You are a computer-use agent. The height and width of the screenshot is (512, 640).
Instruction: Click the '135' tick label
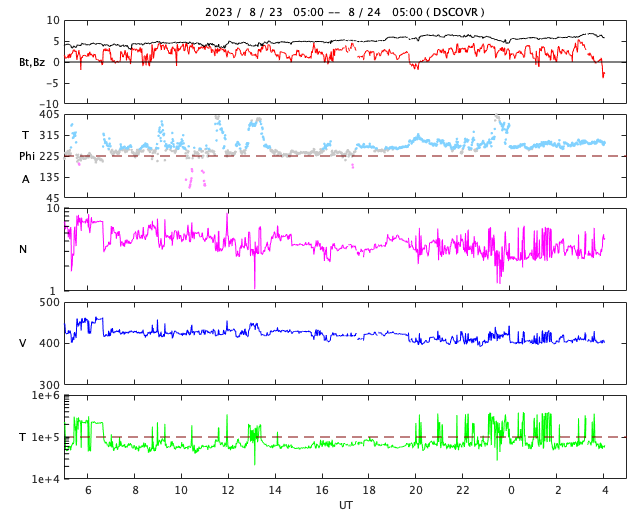[x=49, y=177]
